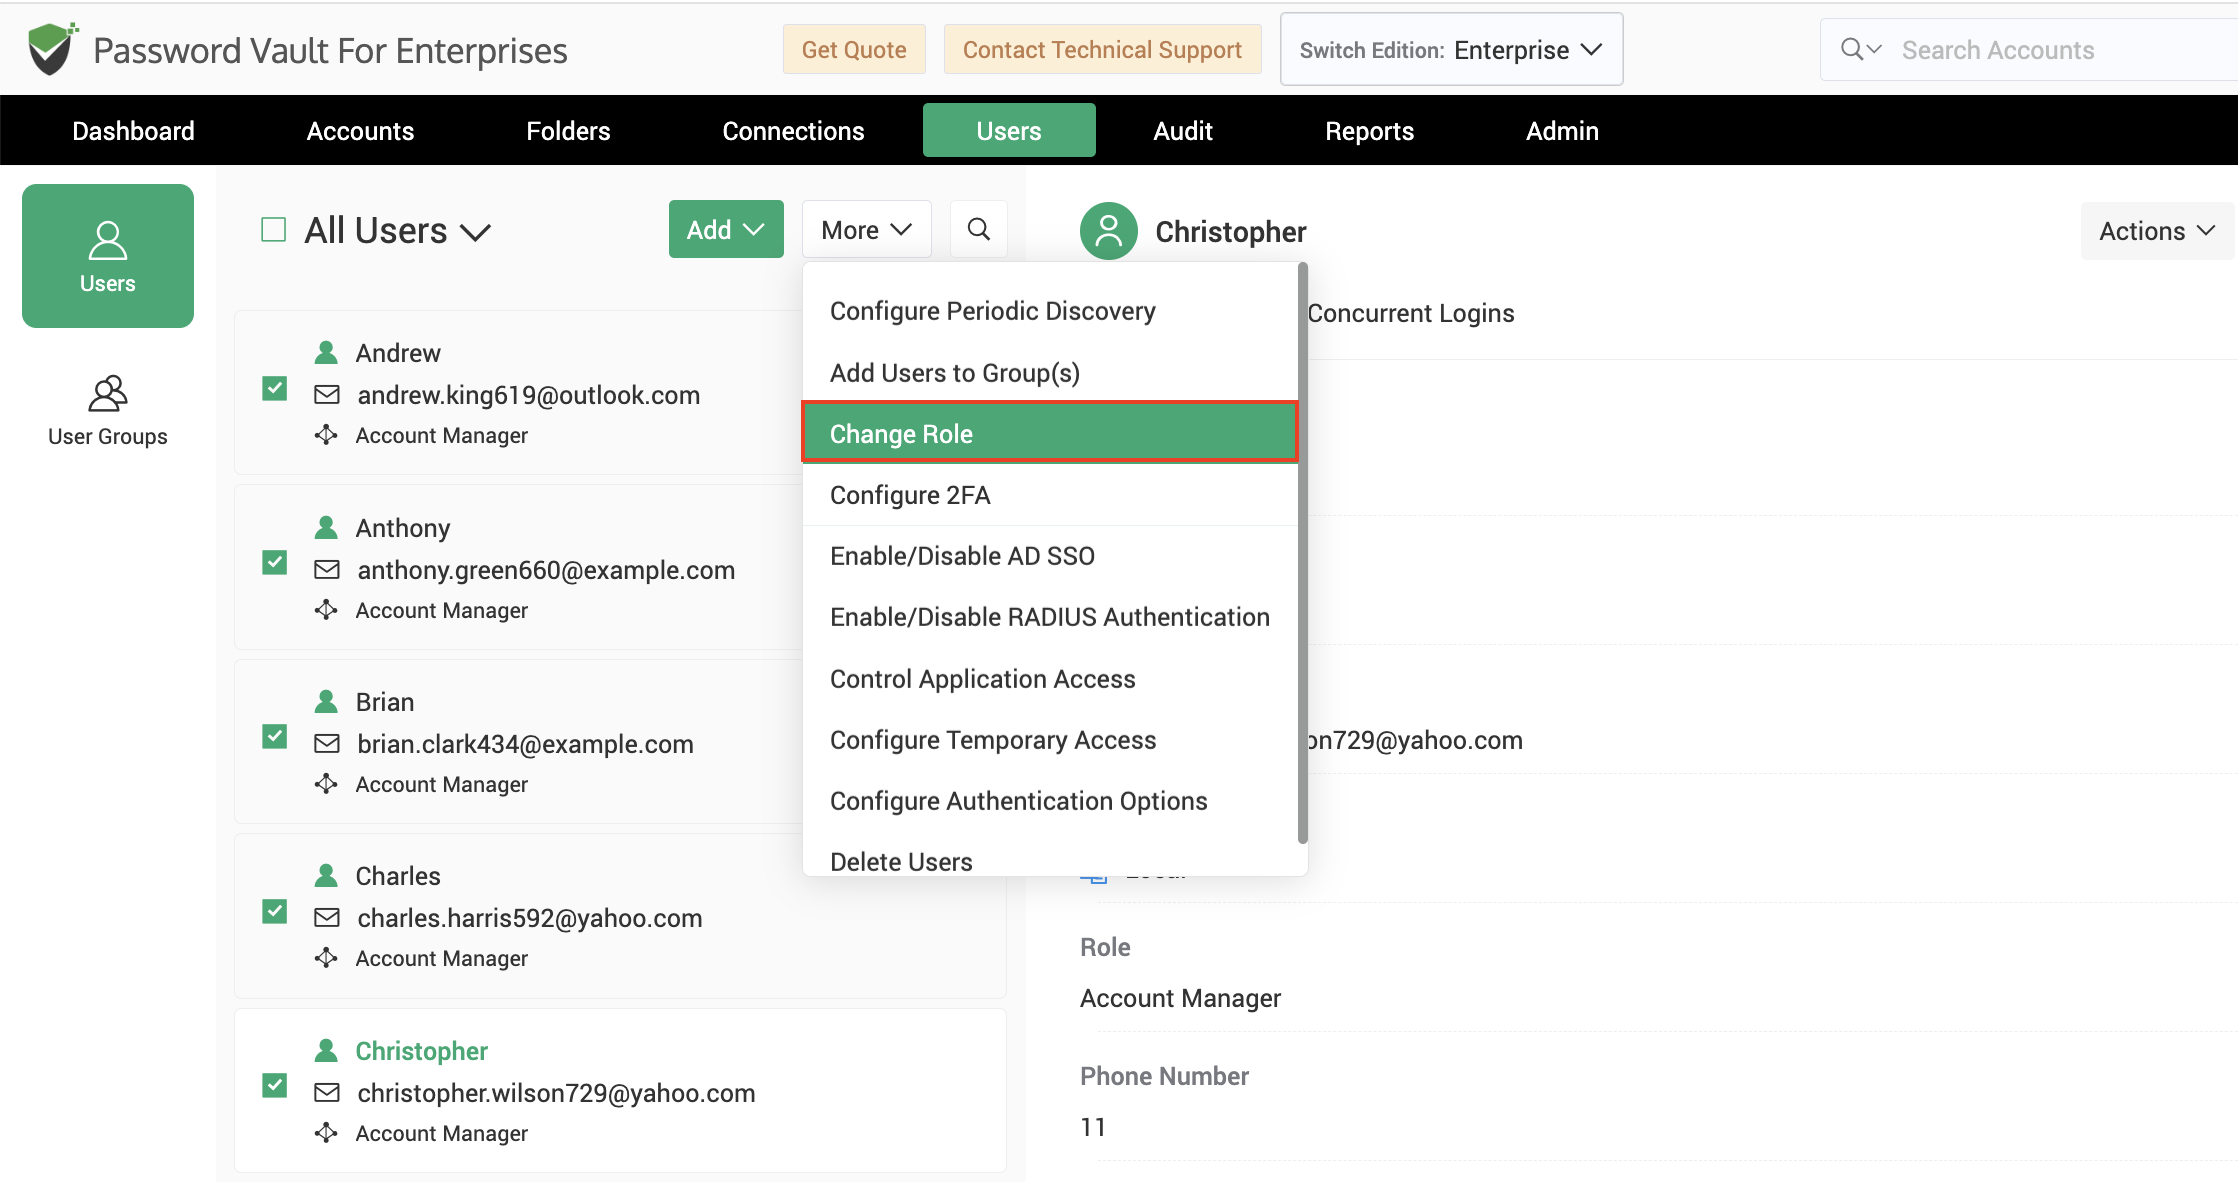Click the envelope icon beside brian.clark434@example.com
The image size is (2238, 1182).
click(327, 744)
